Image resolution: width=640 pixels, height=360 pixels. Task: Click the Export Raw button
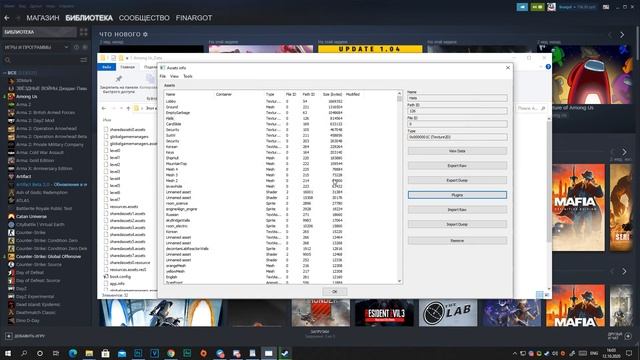coord(457,166)
